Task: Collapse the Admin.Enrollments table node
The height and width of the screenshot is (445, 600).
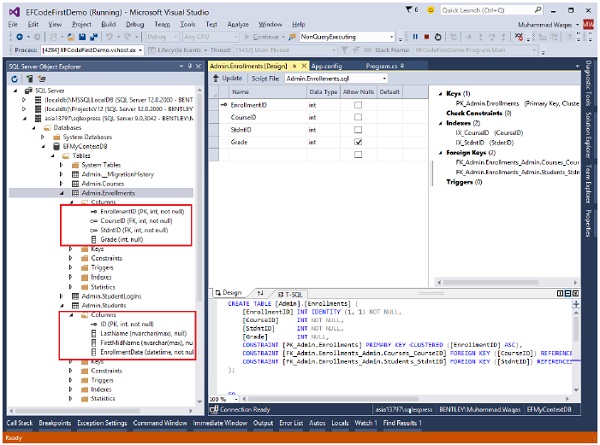Action: pos(61,193)
